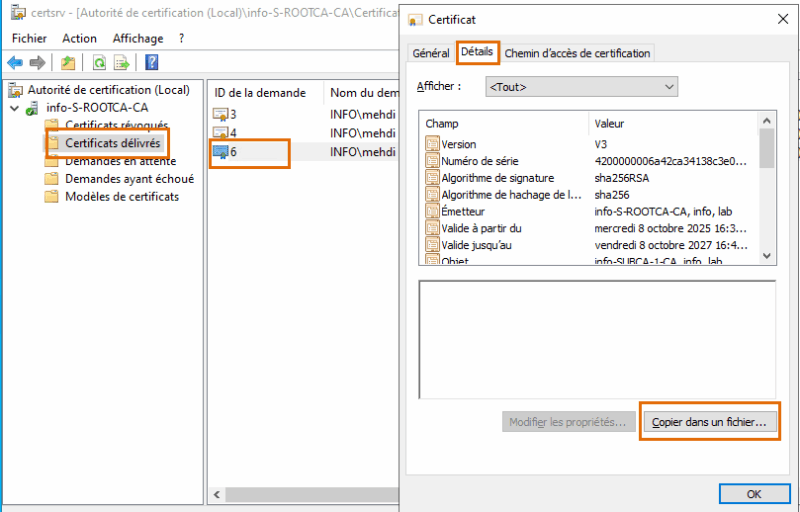The width and height of the screenshot is (800, 512).
Task: Click the Demandes ayant échoué folder icon
Action: (x=51, y=179)
